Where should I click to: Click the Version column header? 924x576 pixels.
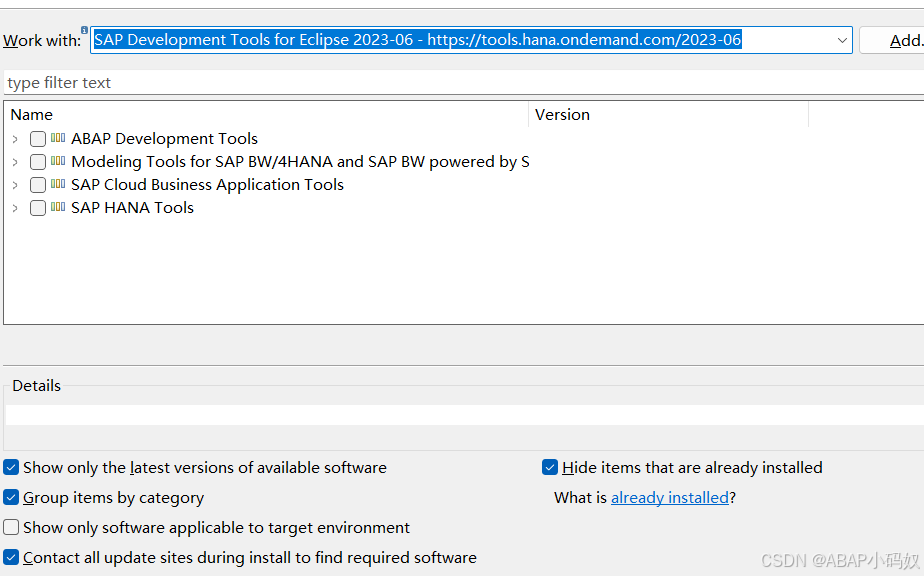[669, 114]
